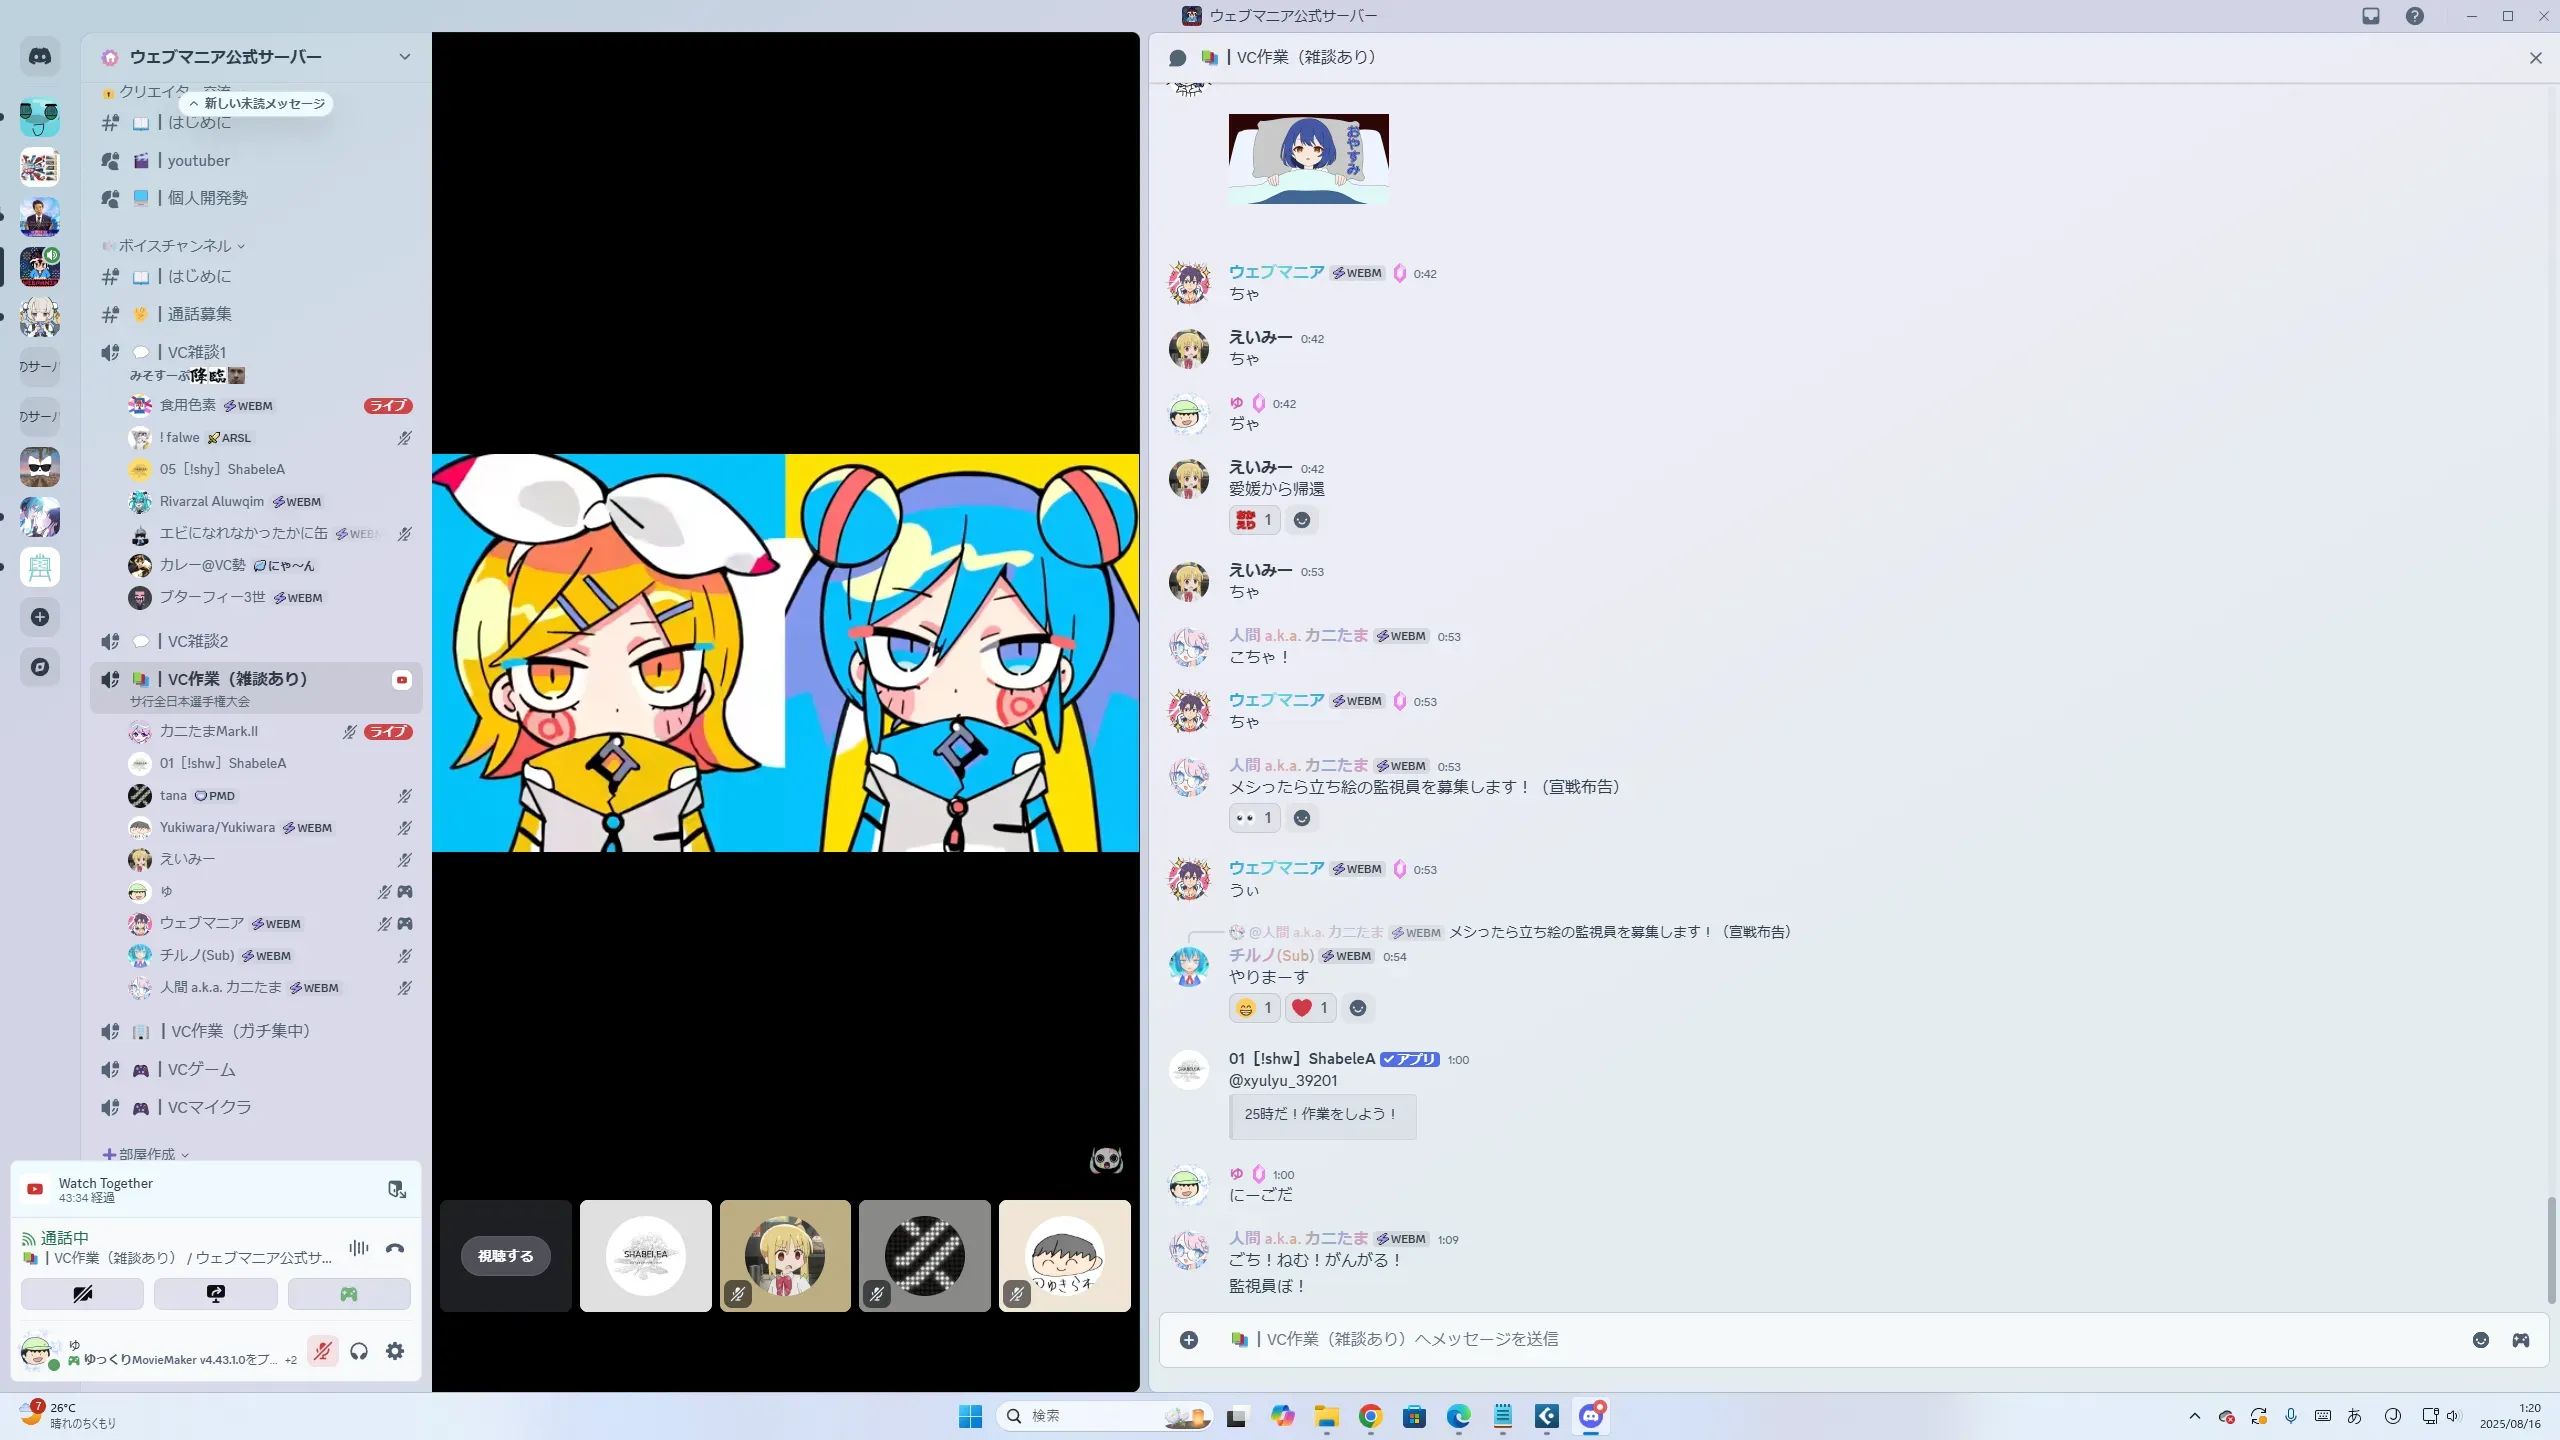Click the attach file plus button
The width and height of the screenshot is (2560, 1440).
(x=1189, y=1340)
